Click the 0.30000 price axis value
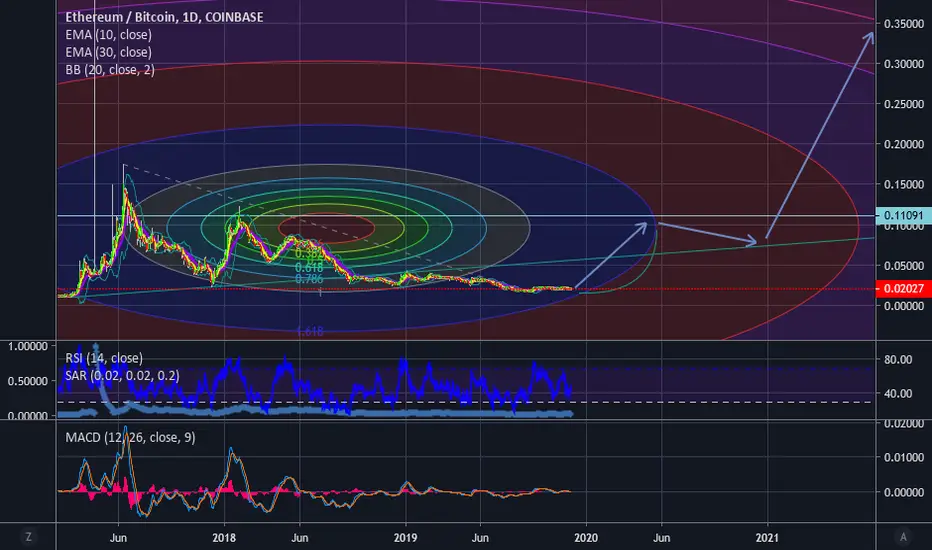The width and height of the screenshot is (932, 550). 903,64
